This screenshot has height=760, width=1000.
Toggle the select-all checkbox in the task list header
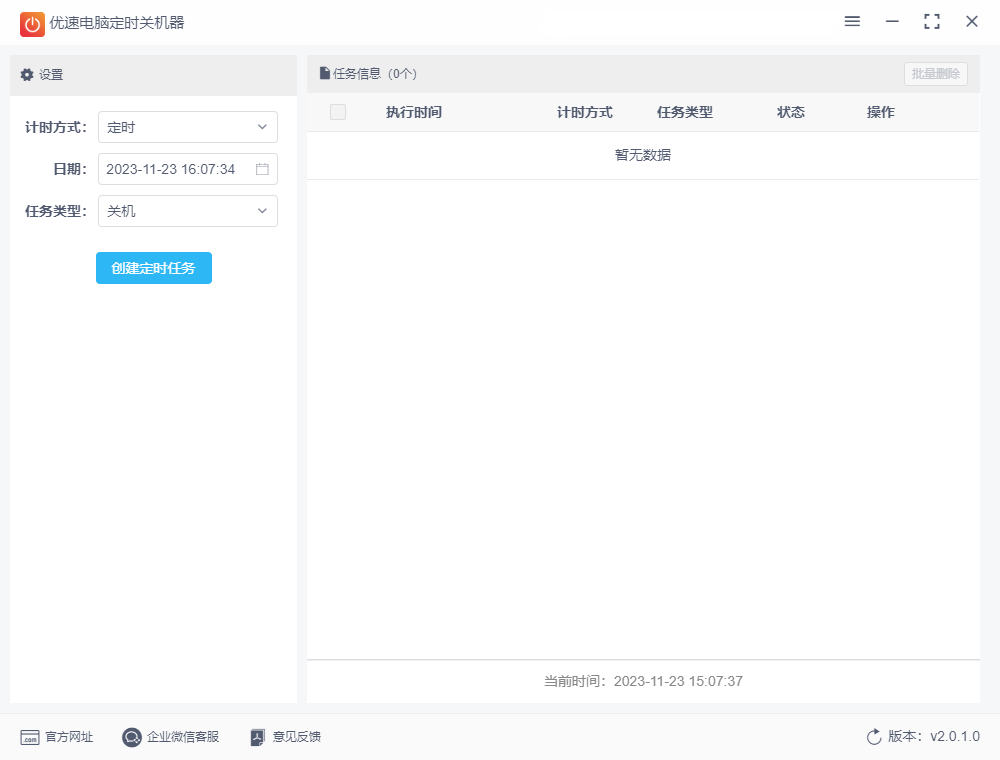point(337,112)
